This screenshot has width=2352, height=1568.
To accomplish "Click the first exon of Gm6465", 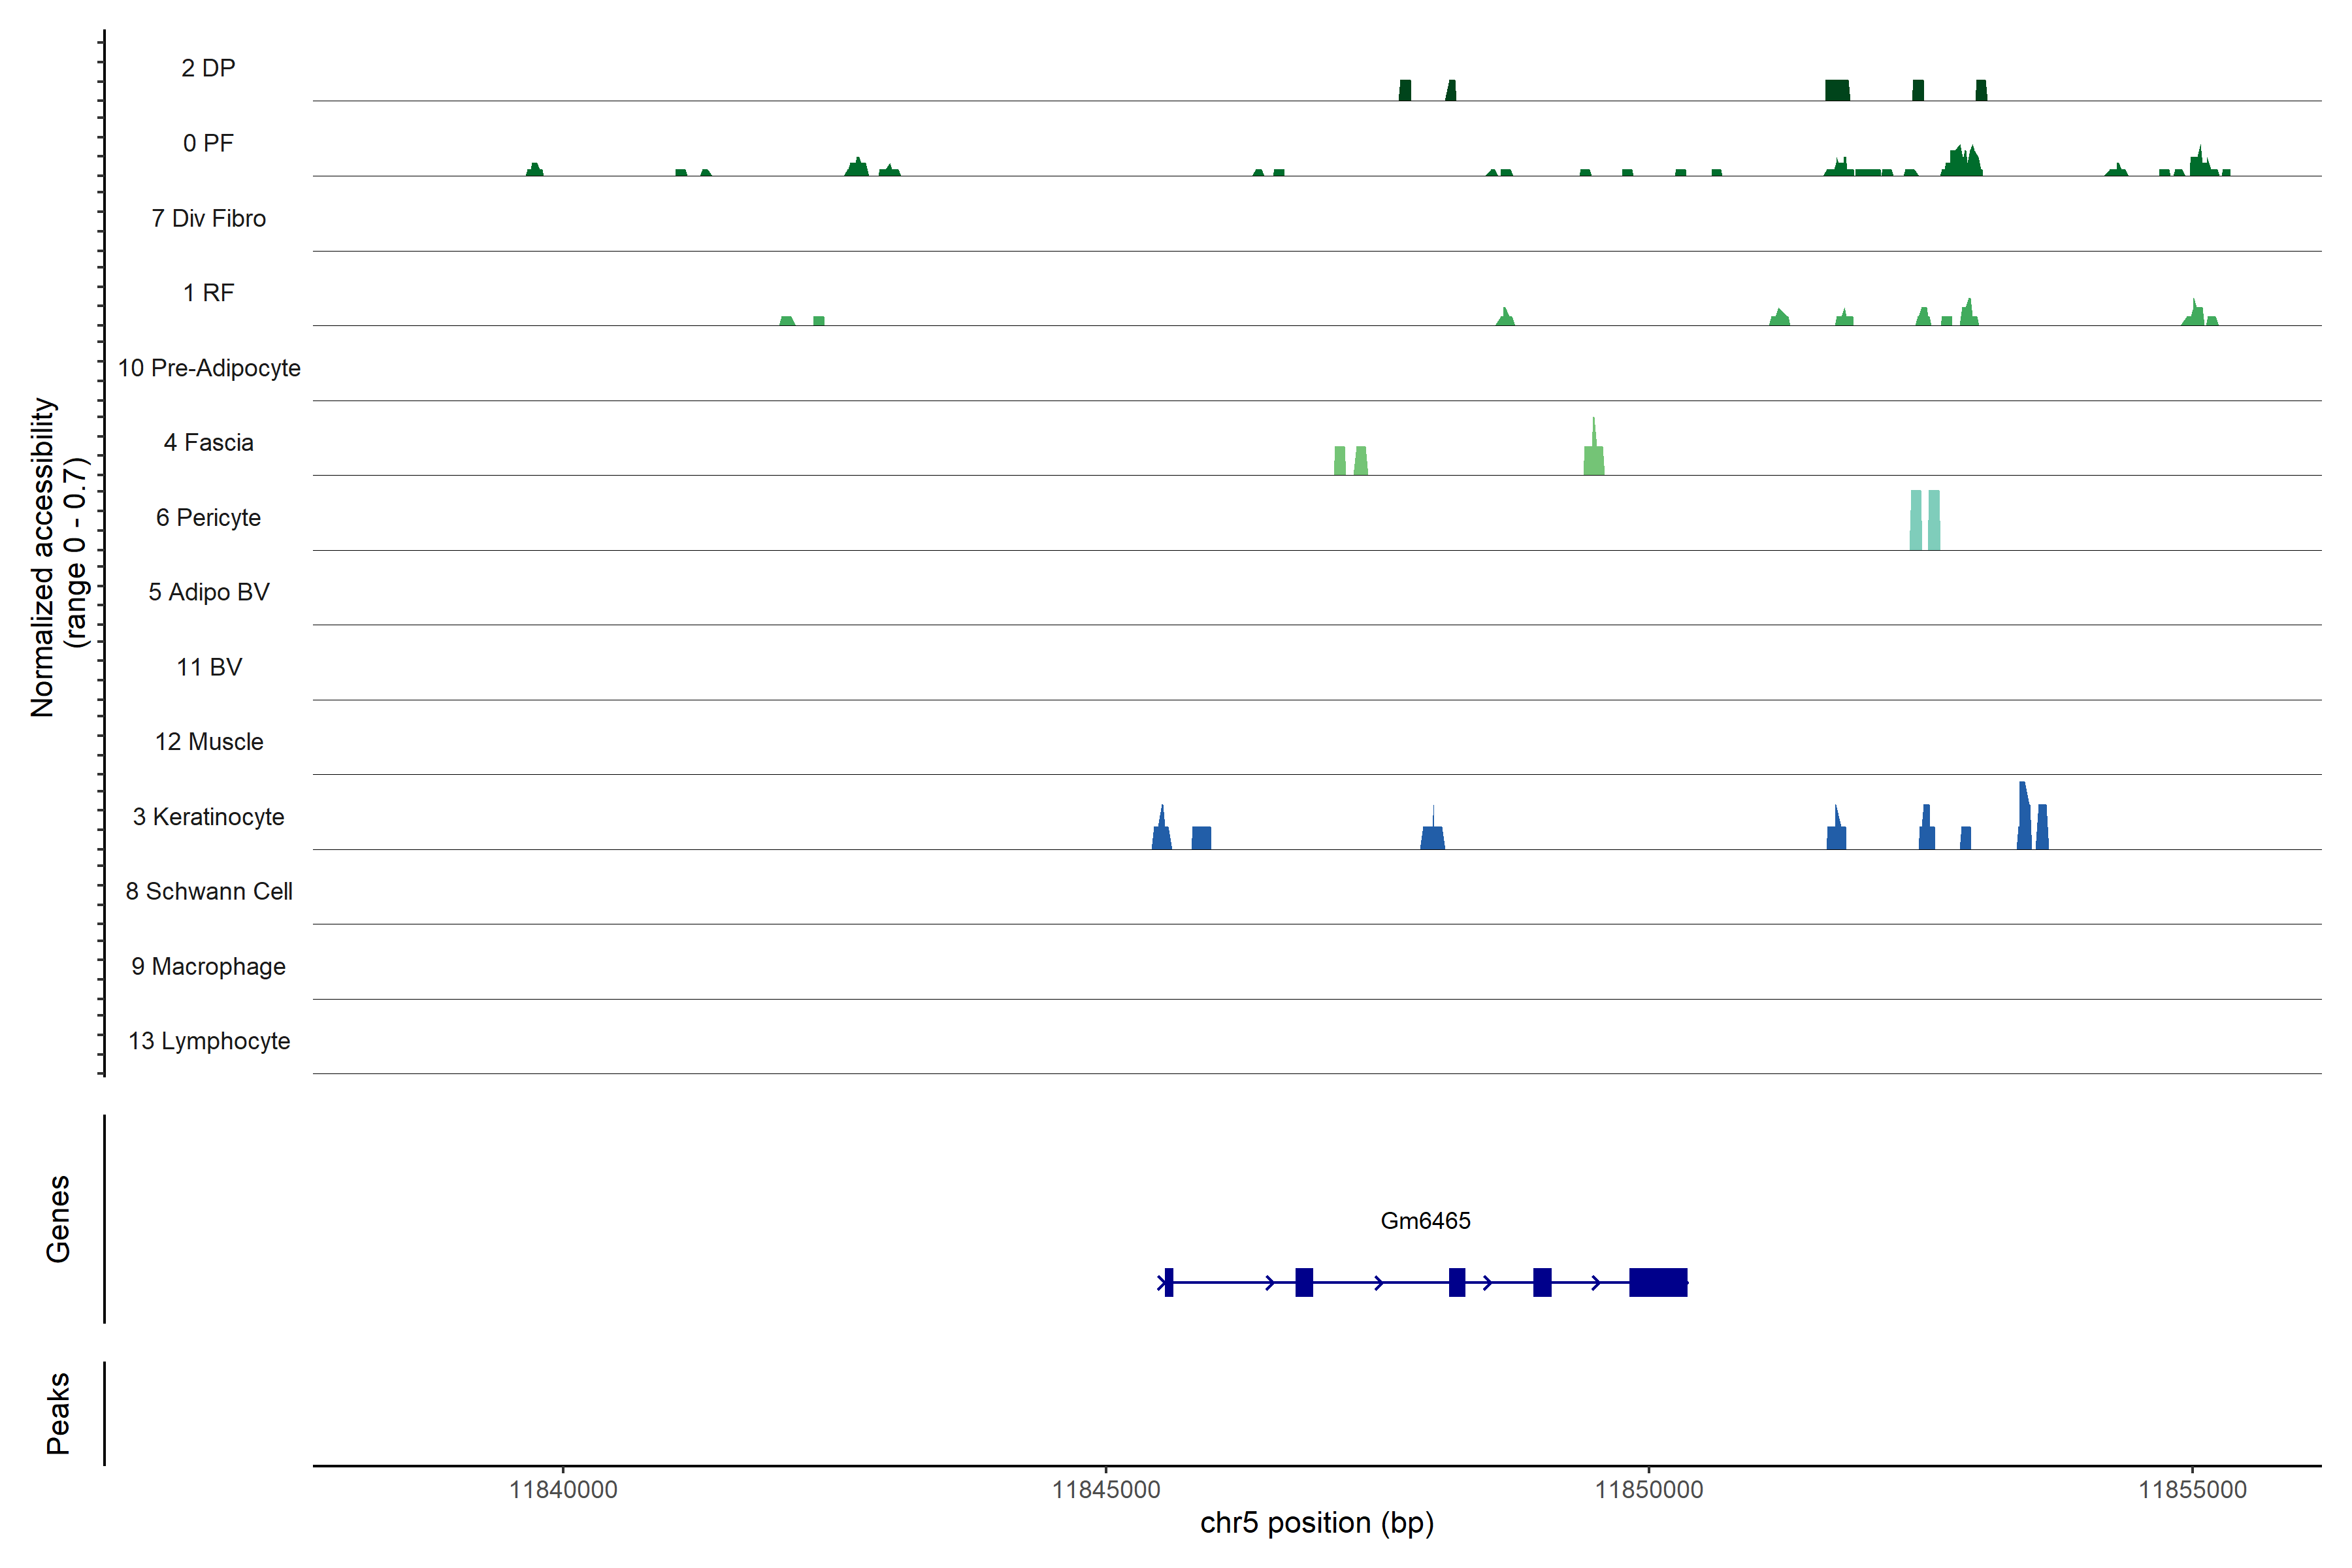I will [1169, 1282].
